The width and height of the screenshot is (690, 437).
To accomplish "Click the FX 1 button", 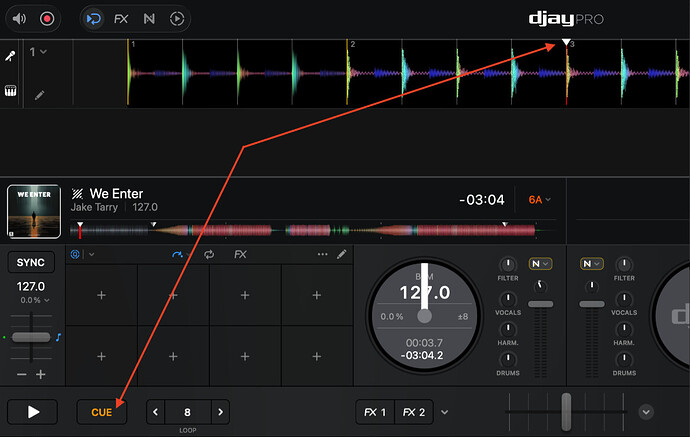I will point(375,412).
